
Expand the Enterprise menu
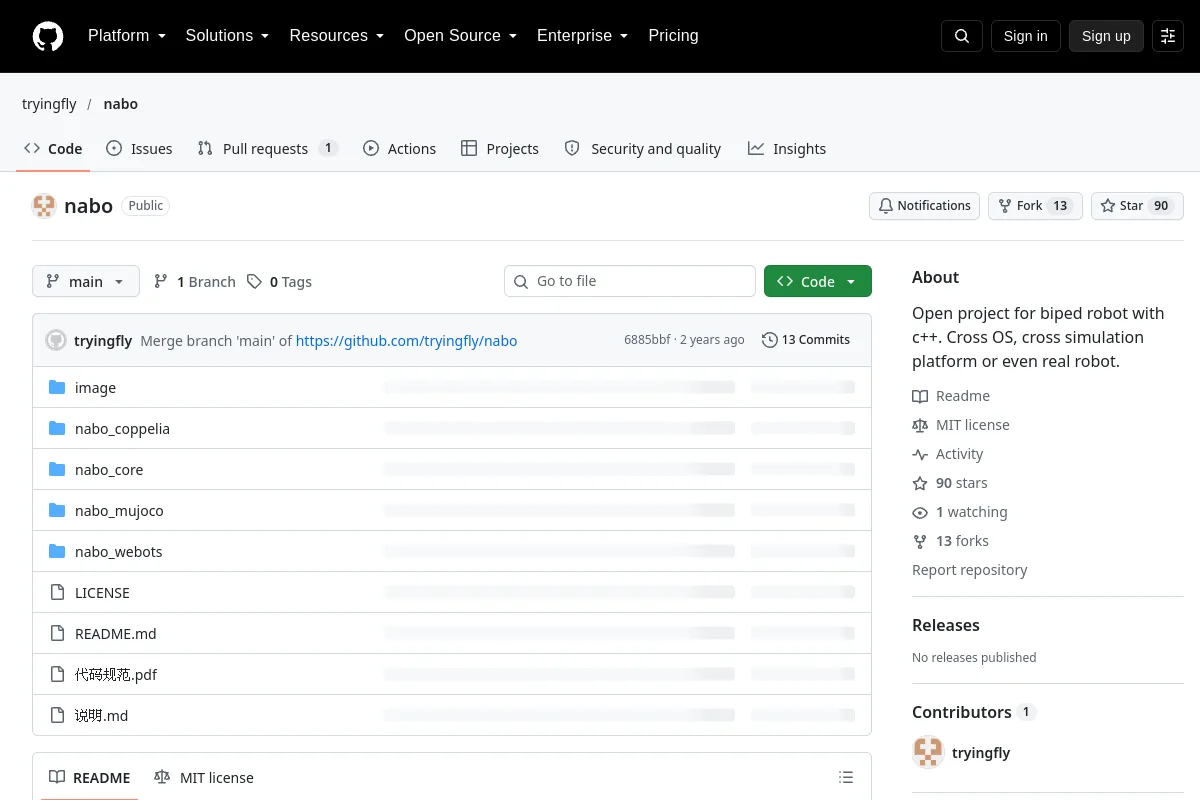pyautogui.click(x=582, y=36)
